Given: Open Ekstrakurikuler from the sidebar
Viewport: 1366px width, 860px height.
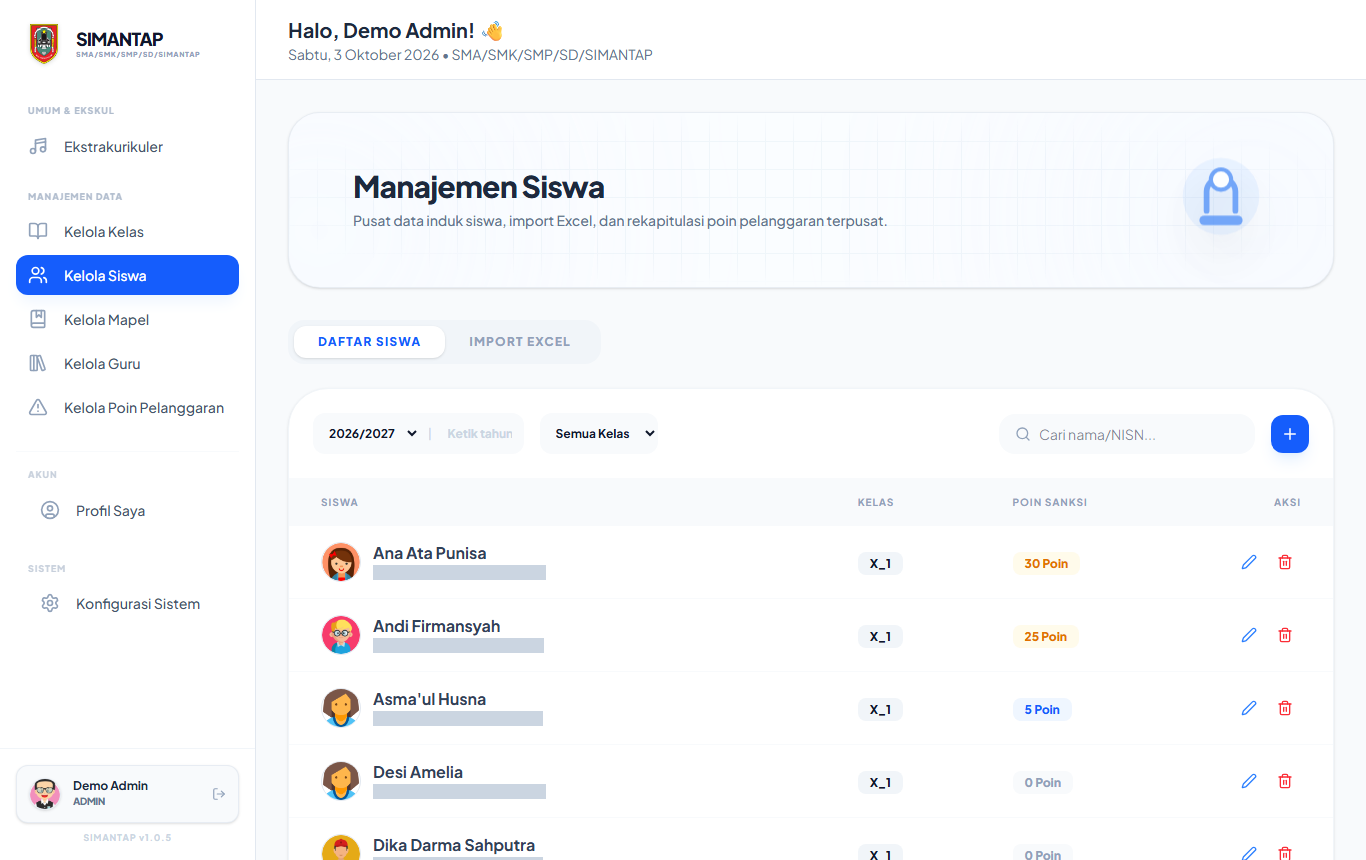Looking at the screenshot, I should pyautogui.click(x=127, y=147).
